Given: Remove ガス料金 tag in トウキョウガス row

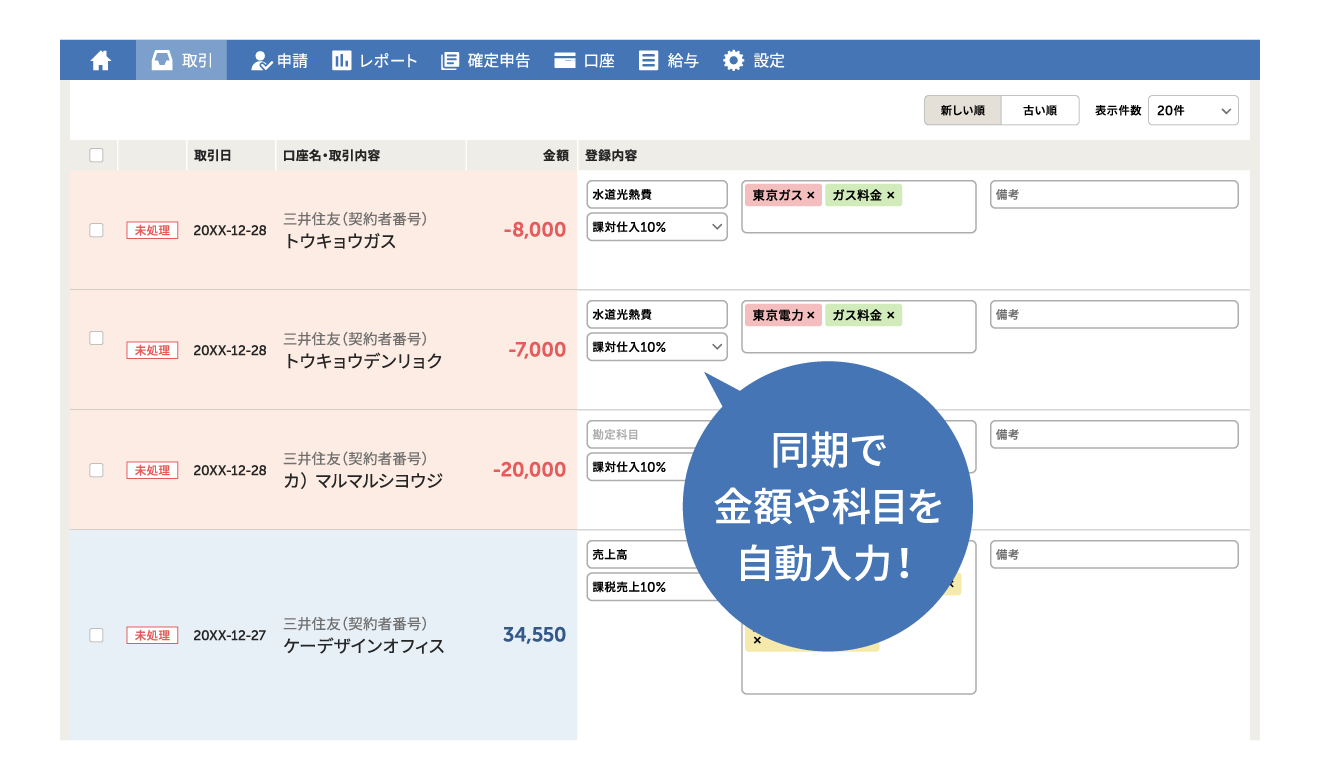Looking at the screenshot, I should click(890, 196).
